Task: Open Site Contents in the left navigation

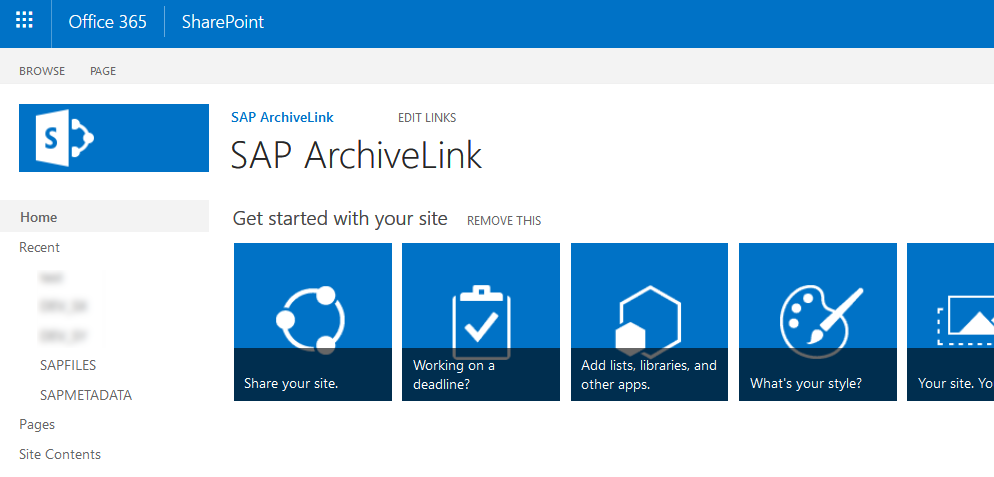Action: 60,454
